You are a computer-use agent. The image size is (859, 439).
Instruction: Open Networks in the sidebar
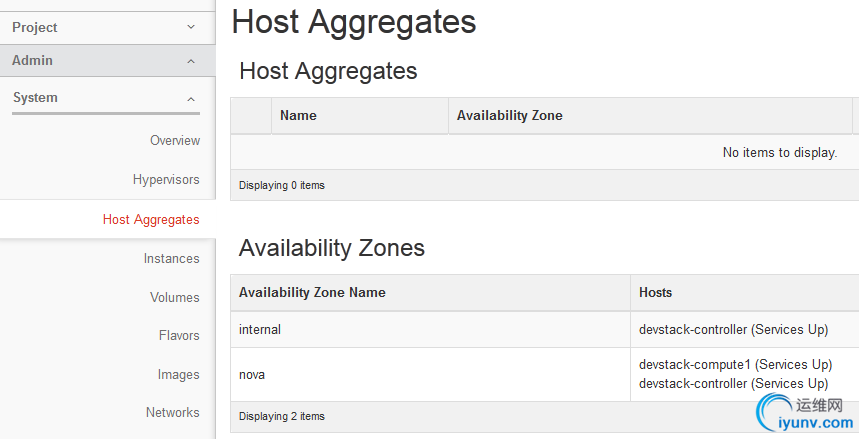click(172, 413)
